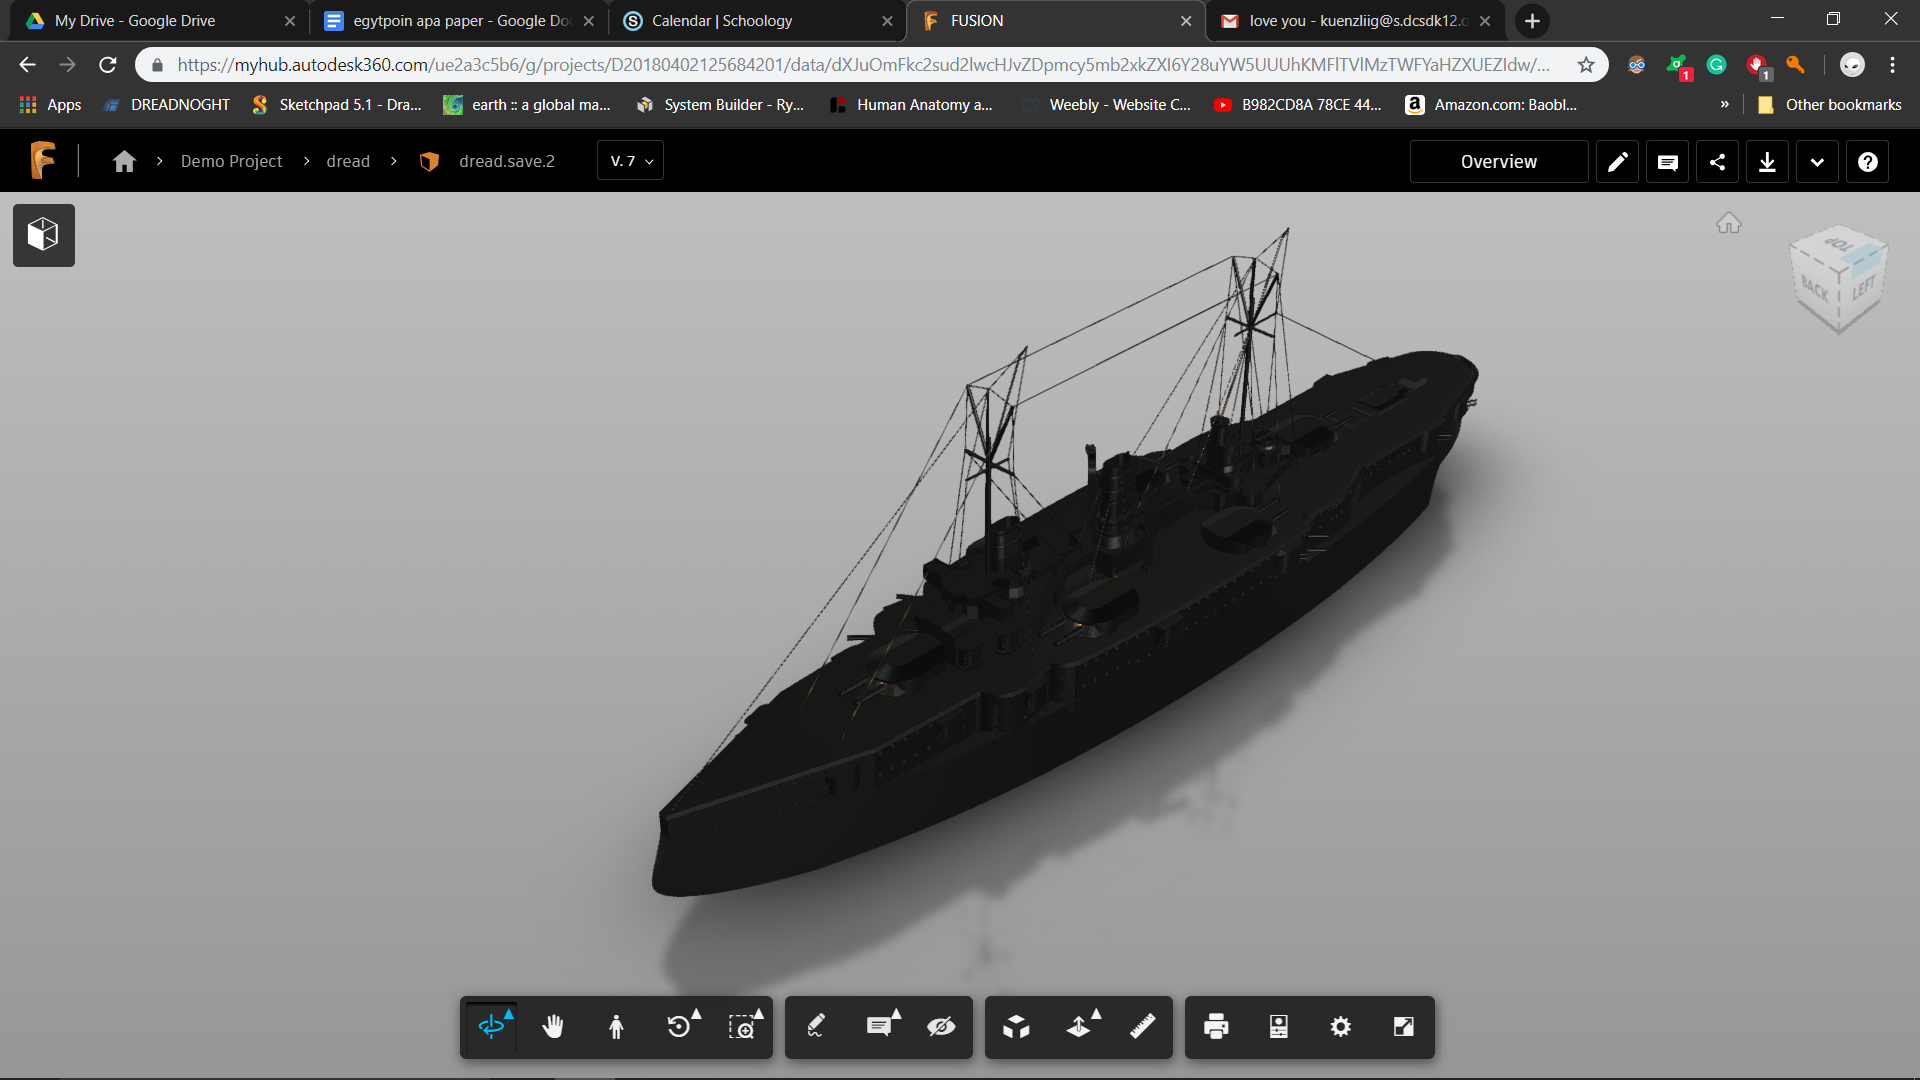Click the Print icon
This screenshot has width=1920, height=1080.
point(1216,1027)
